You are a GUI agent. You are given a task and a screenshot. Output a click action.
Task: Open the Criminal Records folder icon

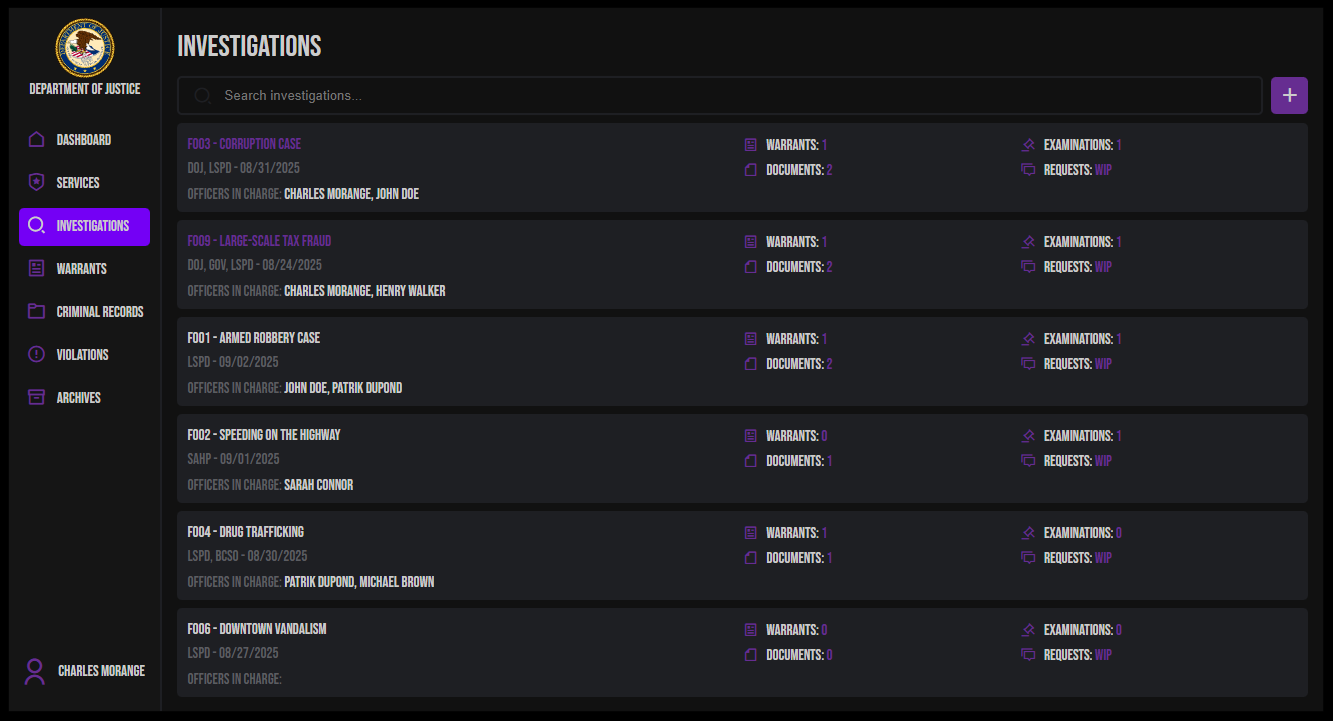[34, 311]
